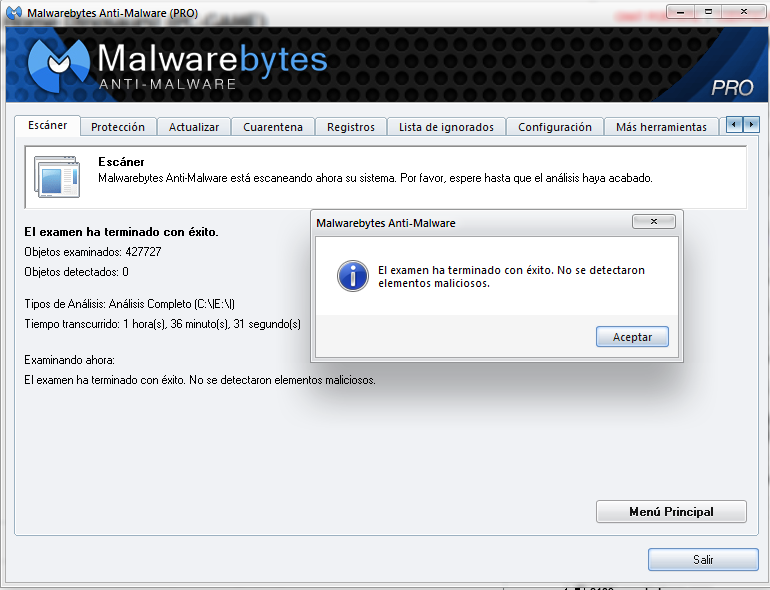Viewport: 770px width, 590px height.
Task: Open the Configuración tab
Action: [555, 127]
